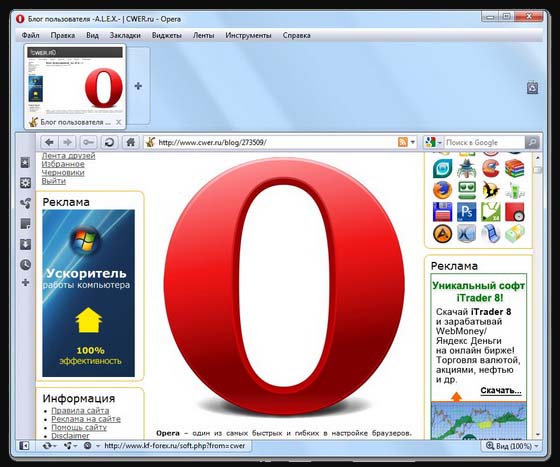Click the Поиск в Google search field
560x467 pixels.
484,142
